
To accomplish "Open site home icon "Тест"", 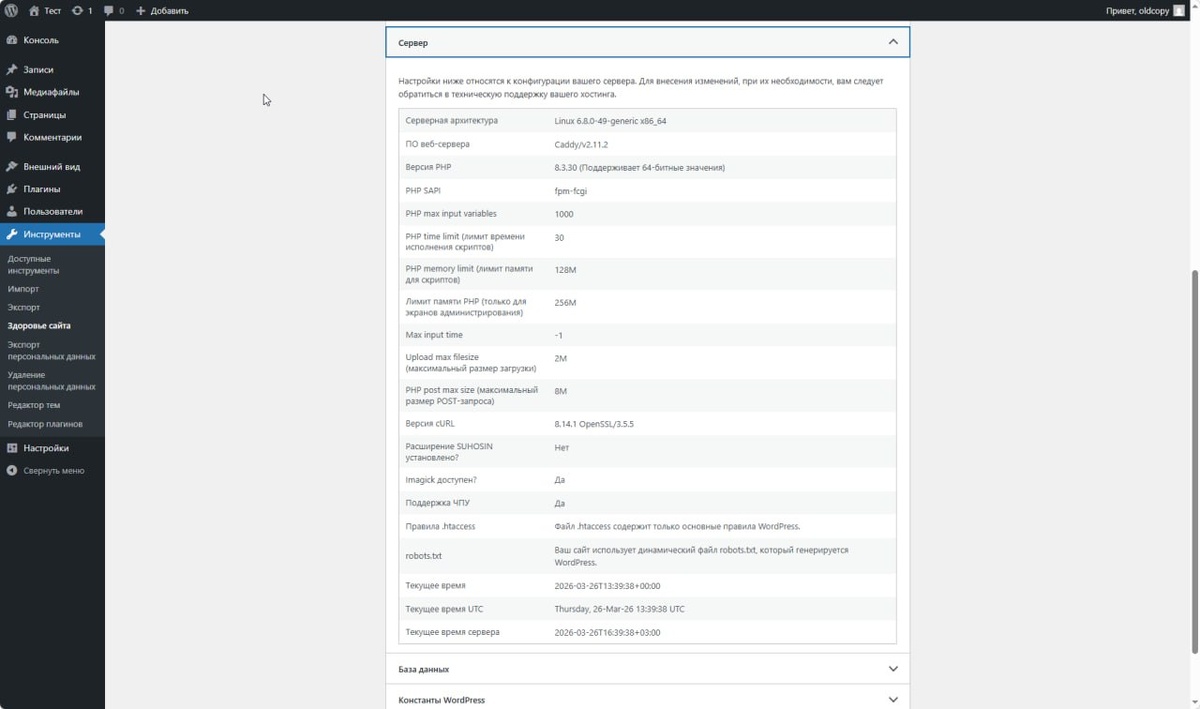I will pyautogui.click(x=34, y=10).
